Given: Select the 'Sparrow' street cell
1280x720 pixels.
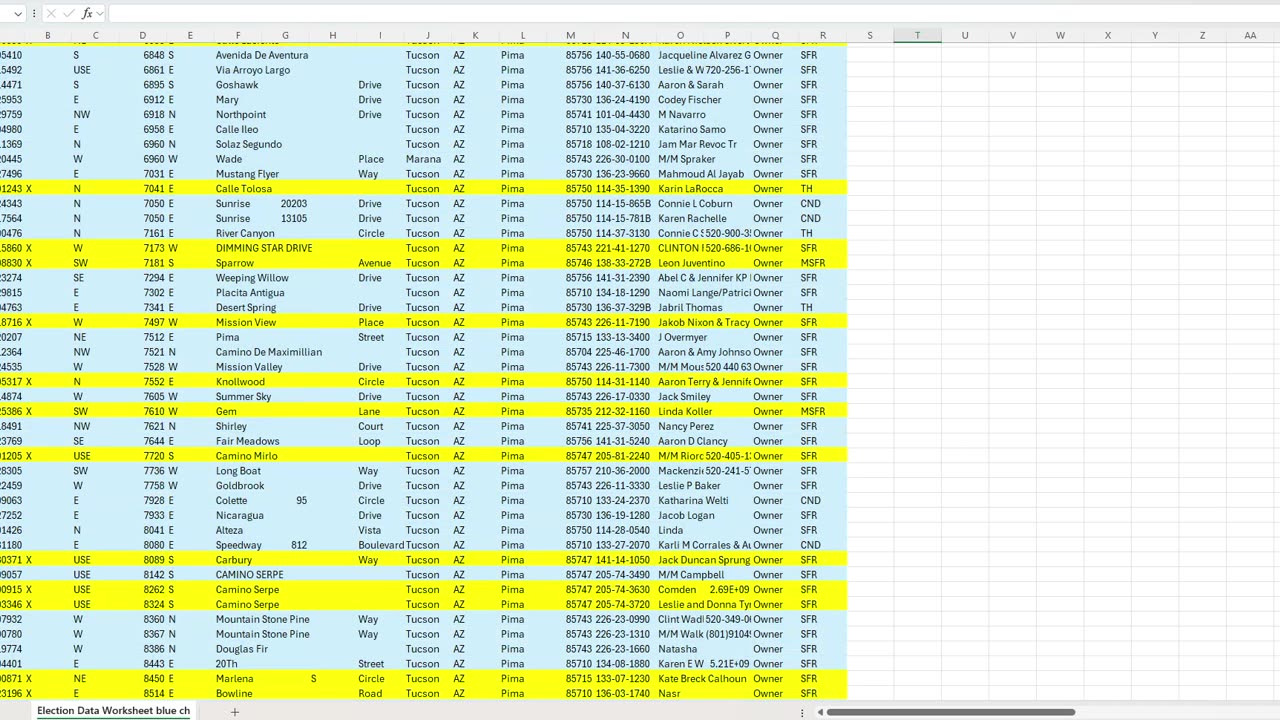Looking at the screenshot, I should point(235,263).
